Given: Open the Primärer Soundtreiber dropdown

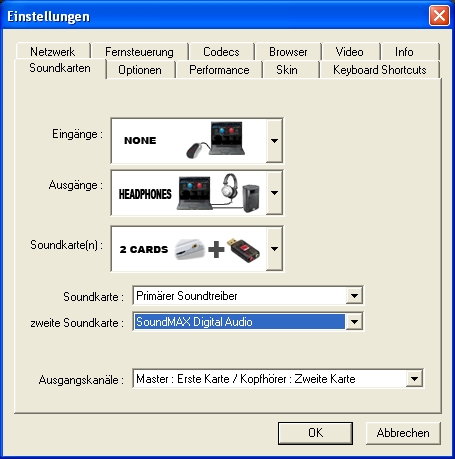Looking at the screenshot, I should [x=354, y=296].
